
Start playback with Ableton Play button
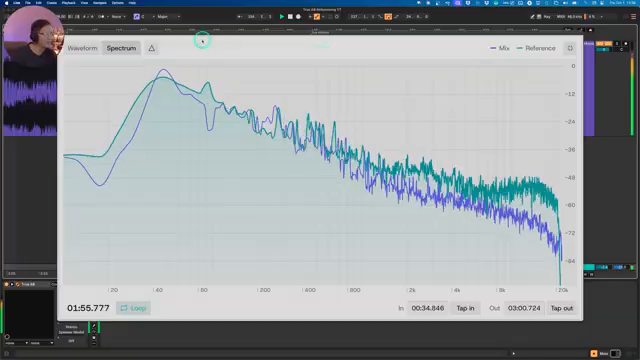point(282,17)
